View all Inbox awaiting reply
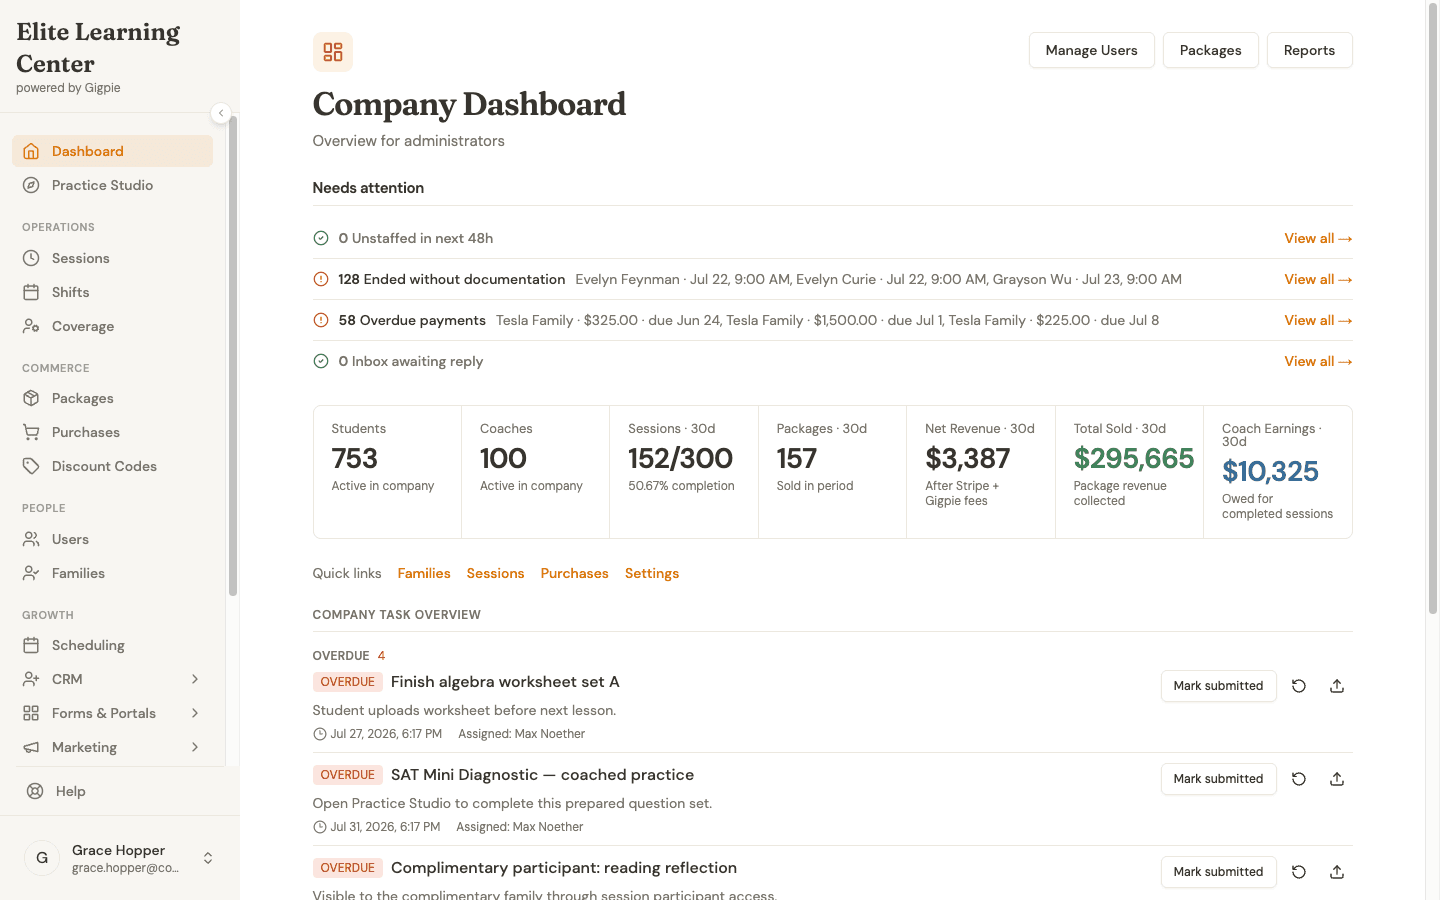Viewport: 1440px width, 900px height. (1318, 361)
